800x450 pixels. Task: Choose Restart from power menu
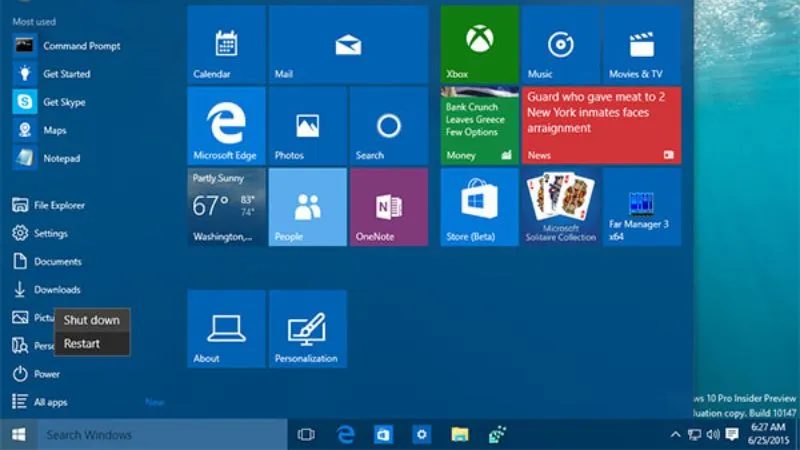tap(81, 343)
